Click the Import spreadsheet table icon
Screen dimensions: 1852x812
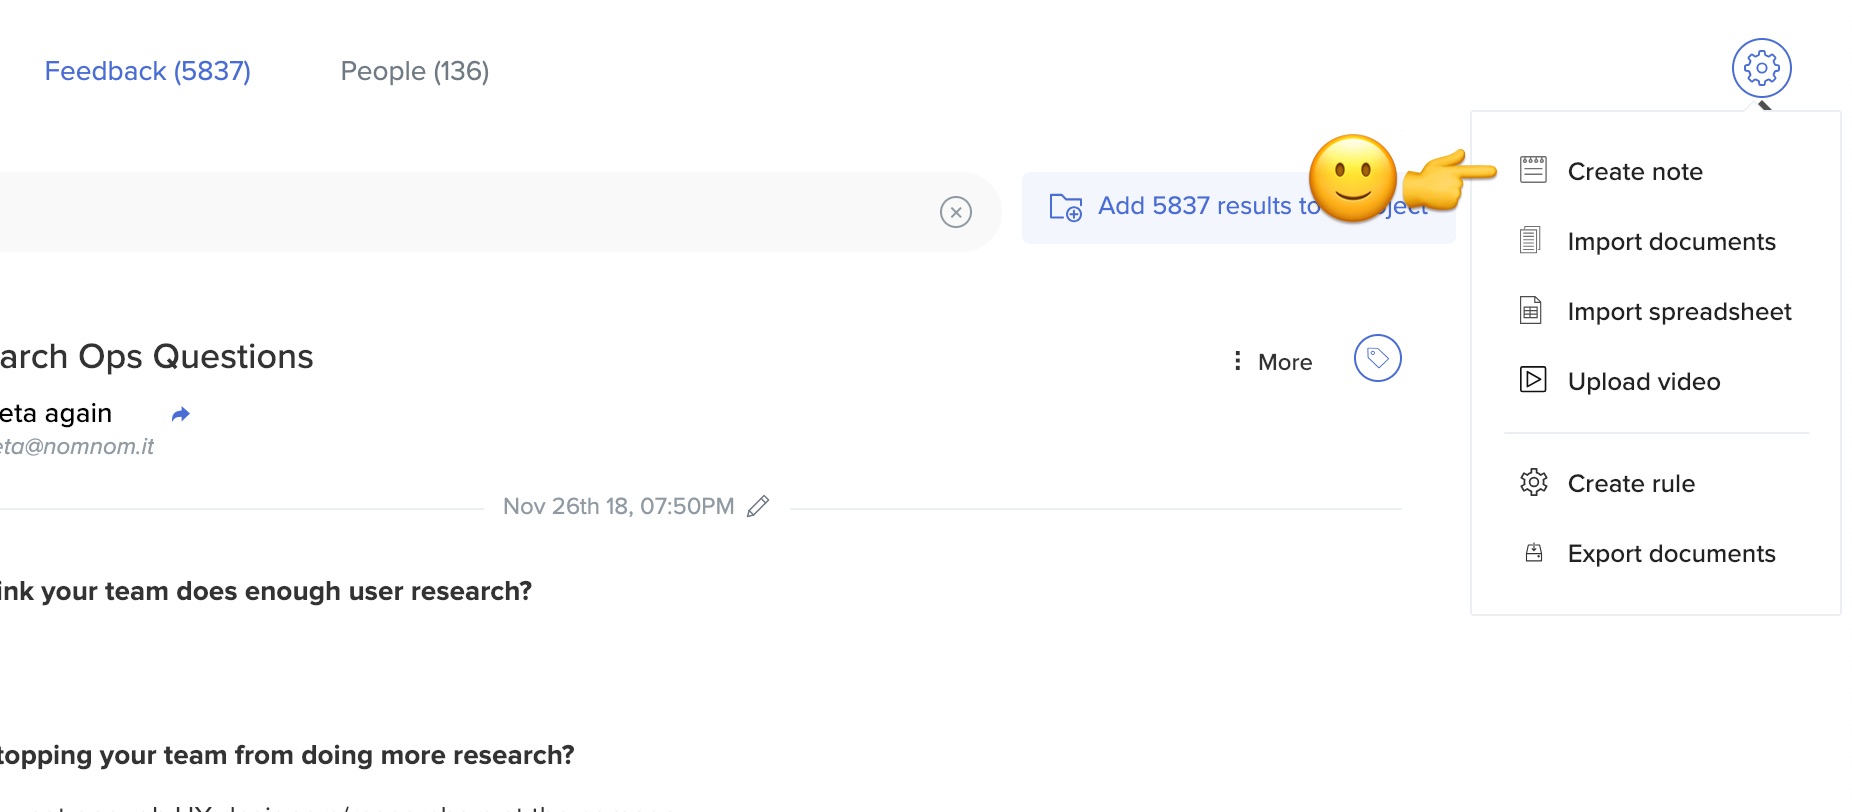coord(1531,310)
